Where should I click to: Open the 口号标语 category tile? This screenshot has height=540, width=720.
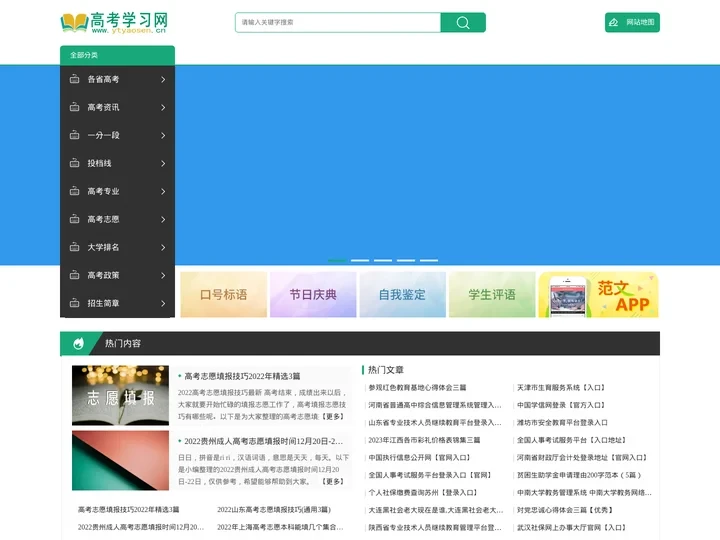coord(224,294)
